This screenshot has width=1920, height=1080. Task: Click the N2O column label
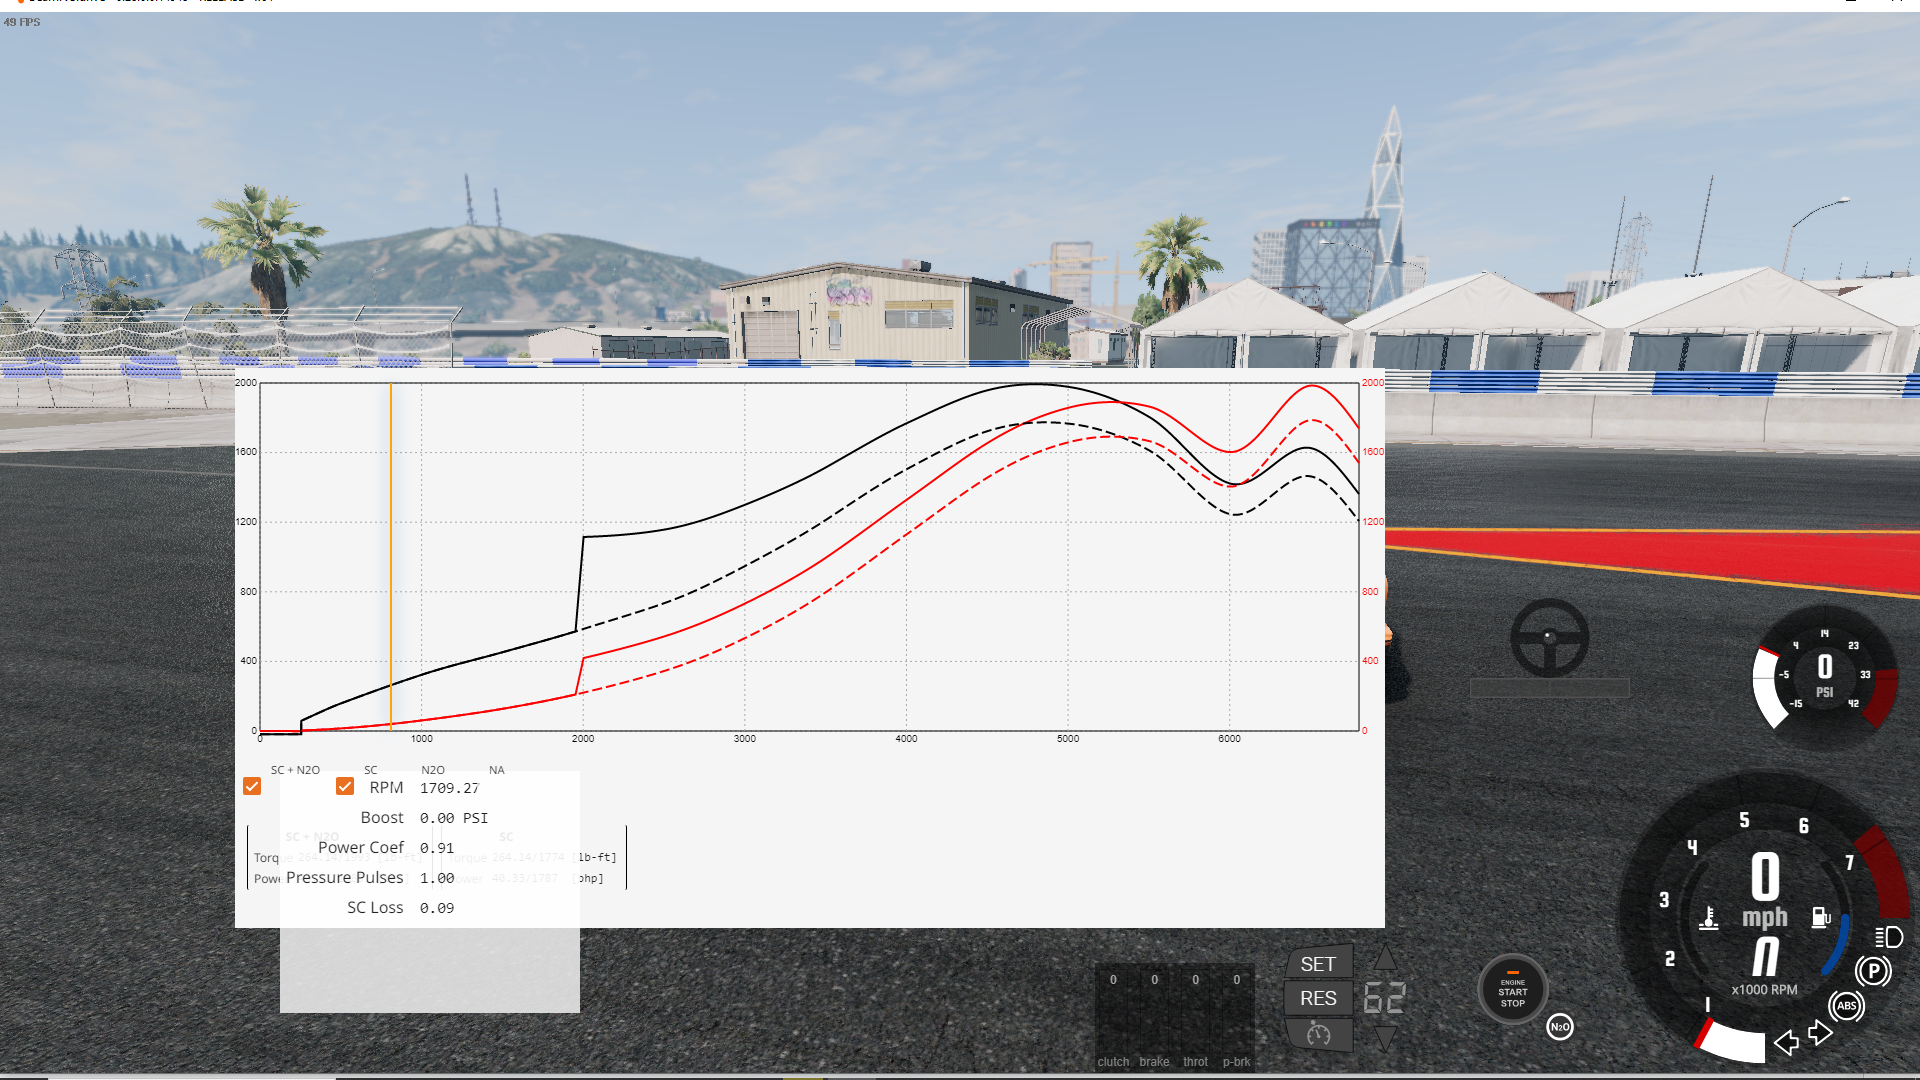click(x=433, y=770)
